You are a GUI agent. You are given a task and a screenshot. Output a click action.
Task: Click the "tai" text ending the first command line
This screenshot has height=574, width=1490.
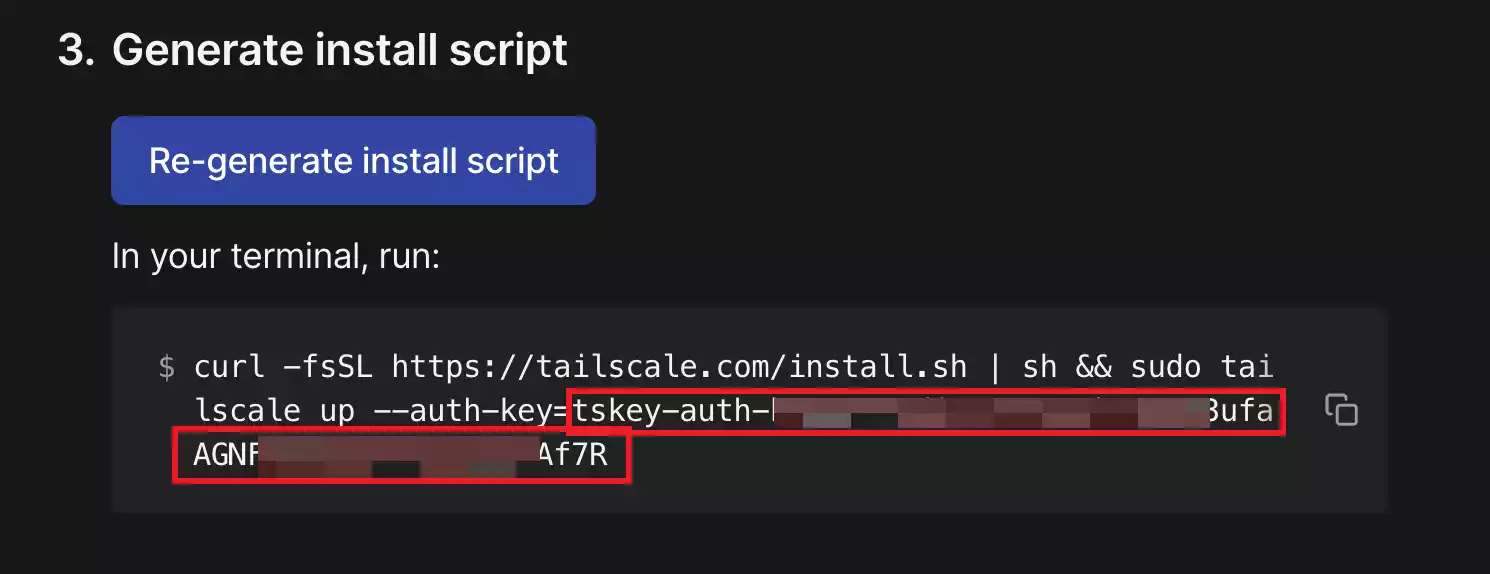click(1249, 366)
